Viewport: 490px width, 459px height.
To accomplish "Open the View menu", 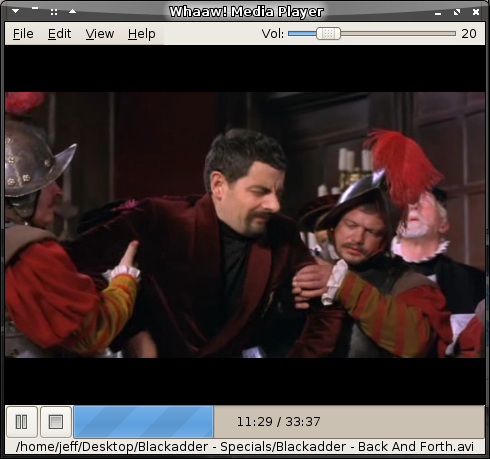I will pyautogui.click(x=100, y=34).
